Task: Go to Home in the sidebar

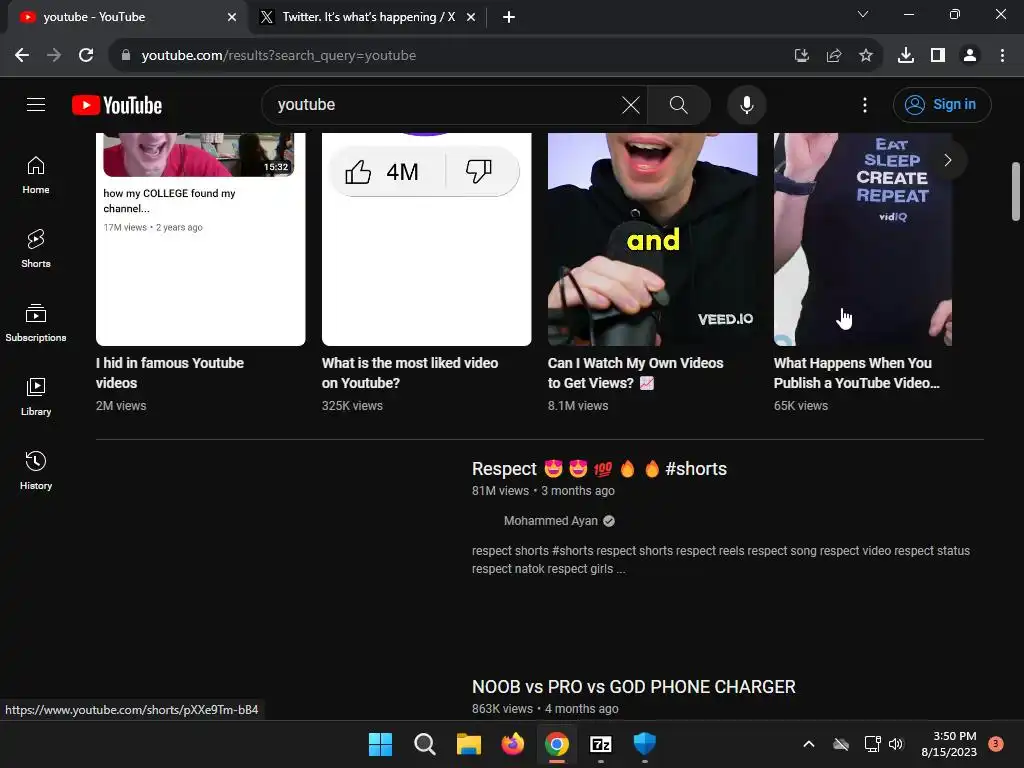Action: pos(36,175)
